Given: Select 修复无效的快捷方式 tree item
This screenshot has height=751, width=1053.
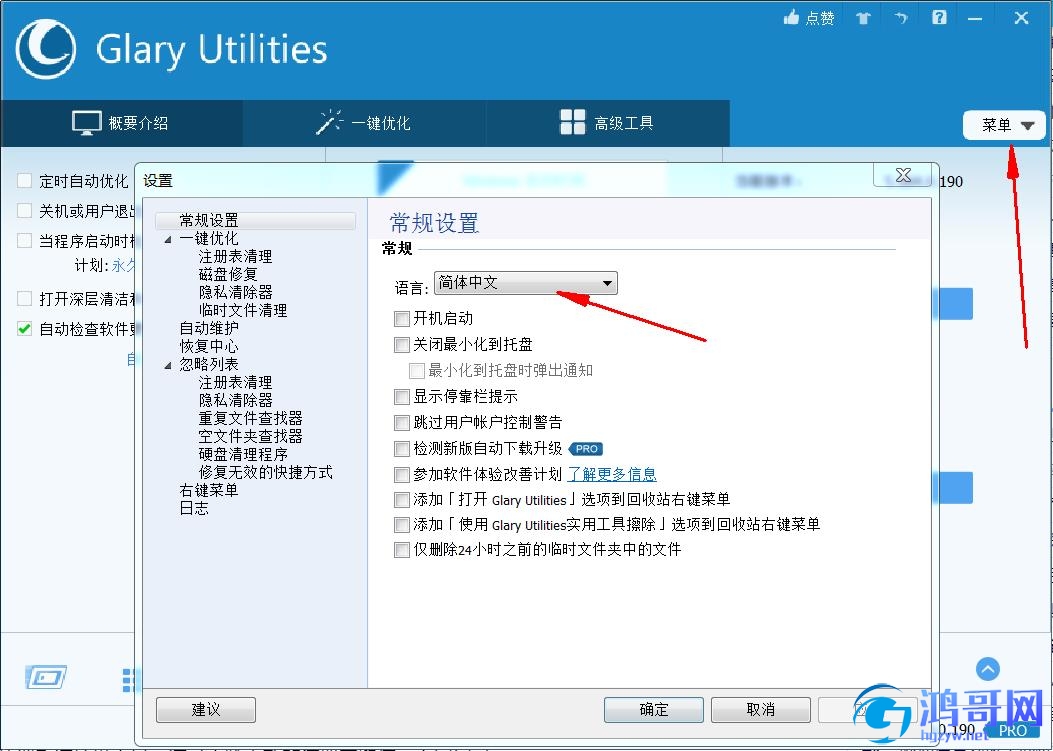Looking at the screenshot, I should coord(265,472).
